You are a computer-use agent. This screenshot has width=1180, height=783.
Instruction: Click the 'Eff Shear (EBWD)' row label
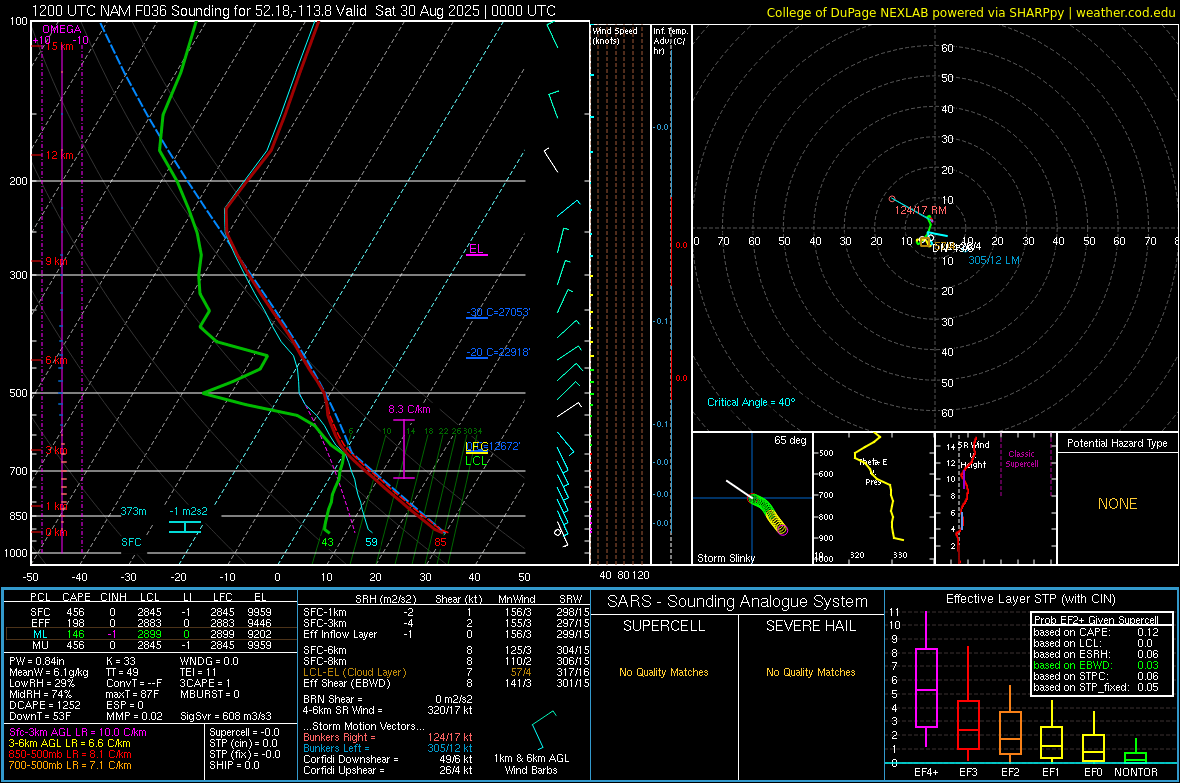point(347,684)
